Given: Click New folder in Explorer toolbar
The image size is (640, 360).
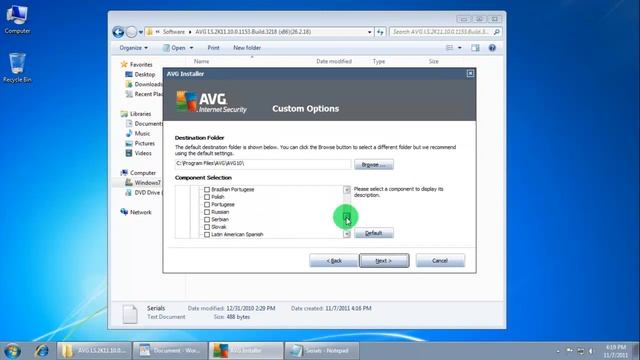Looking at the screenshot, I should [247, 48].
